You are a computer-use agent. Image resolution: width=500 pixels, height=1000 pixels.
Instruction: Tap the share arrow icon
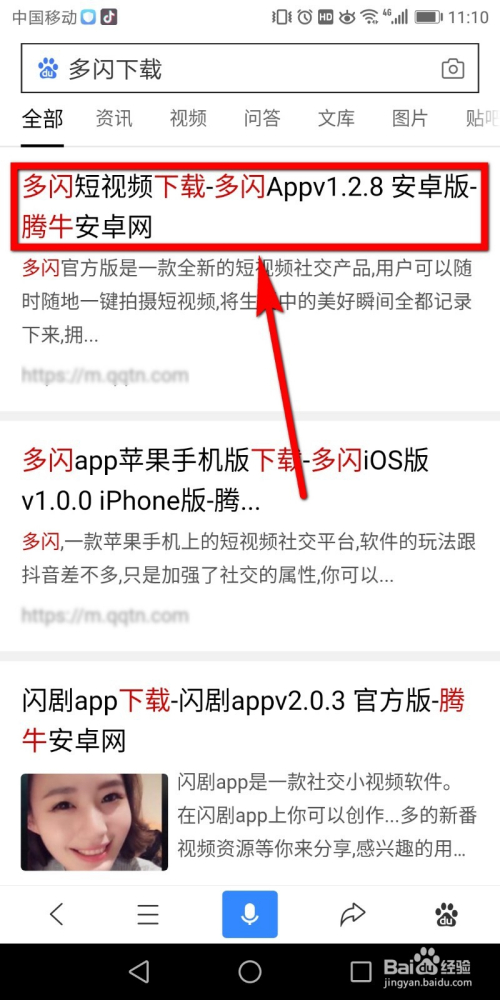[x=352, y=915]
